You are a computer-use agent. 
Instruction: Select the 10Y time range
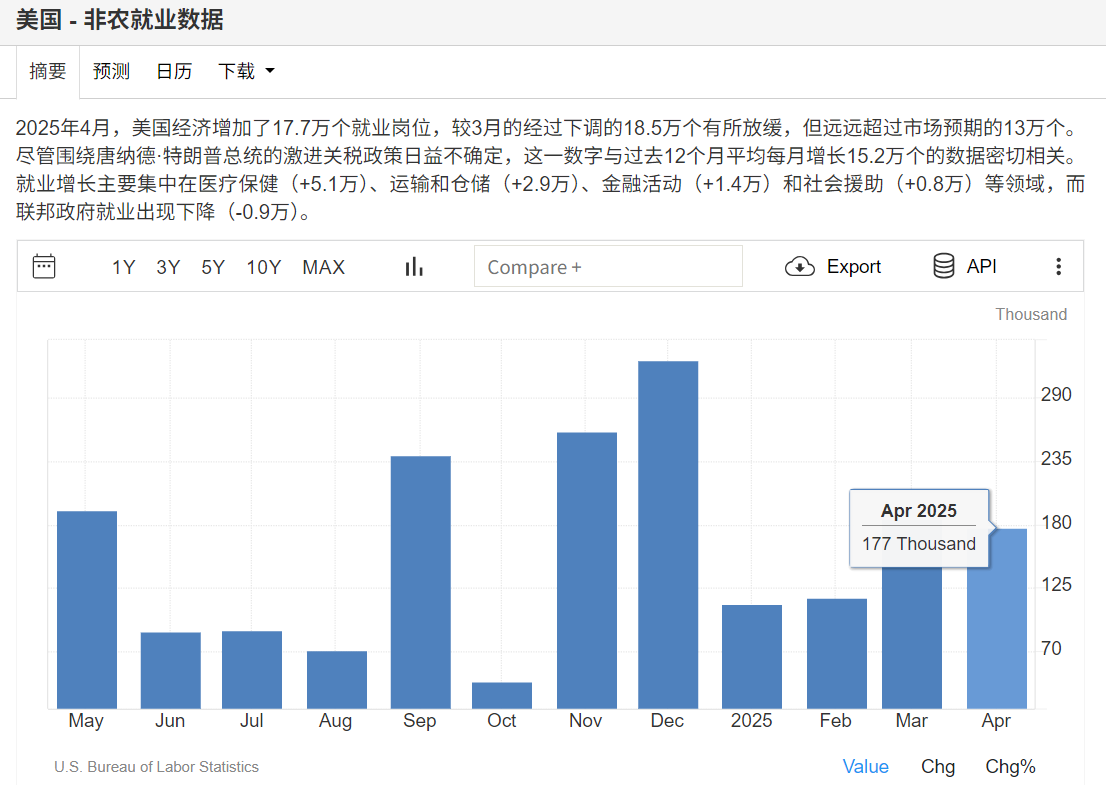coord(263,267)
